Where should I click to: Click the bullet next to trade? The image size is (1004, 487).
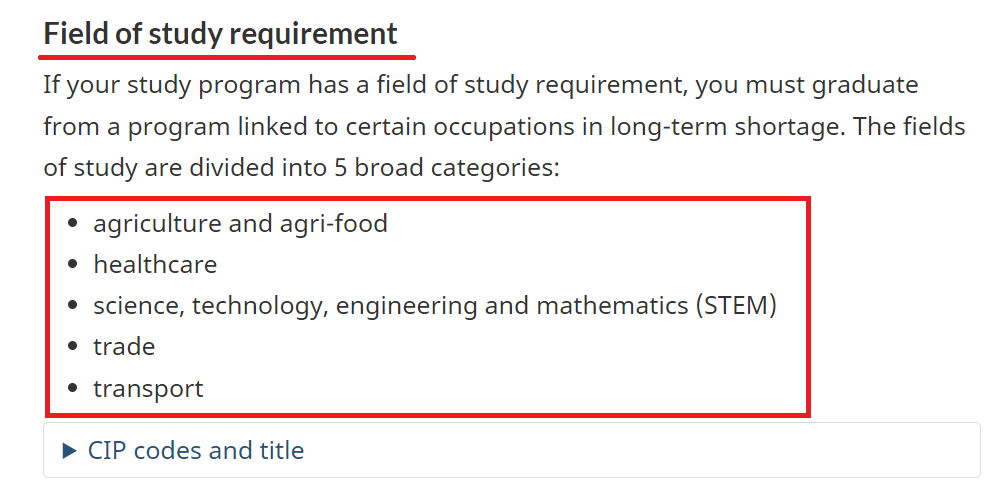click(72, 347)
